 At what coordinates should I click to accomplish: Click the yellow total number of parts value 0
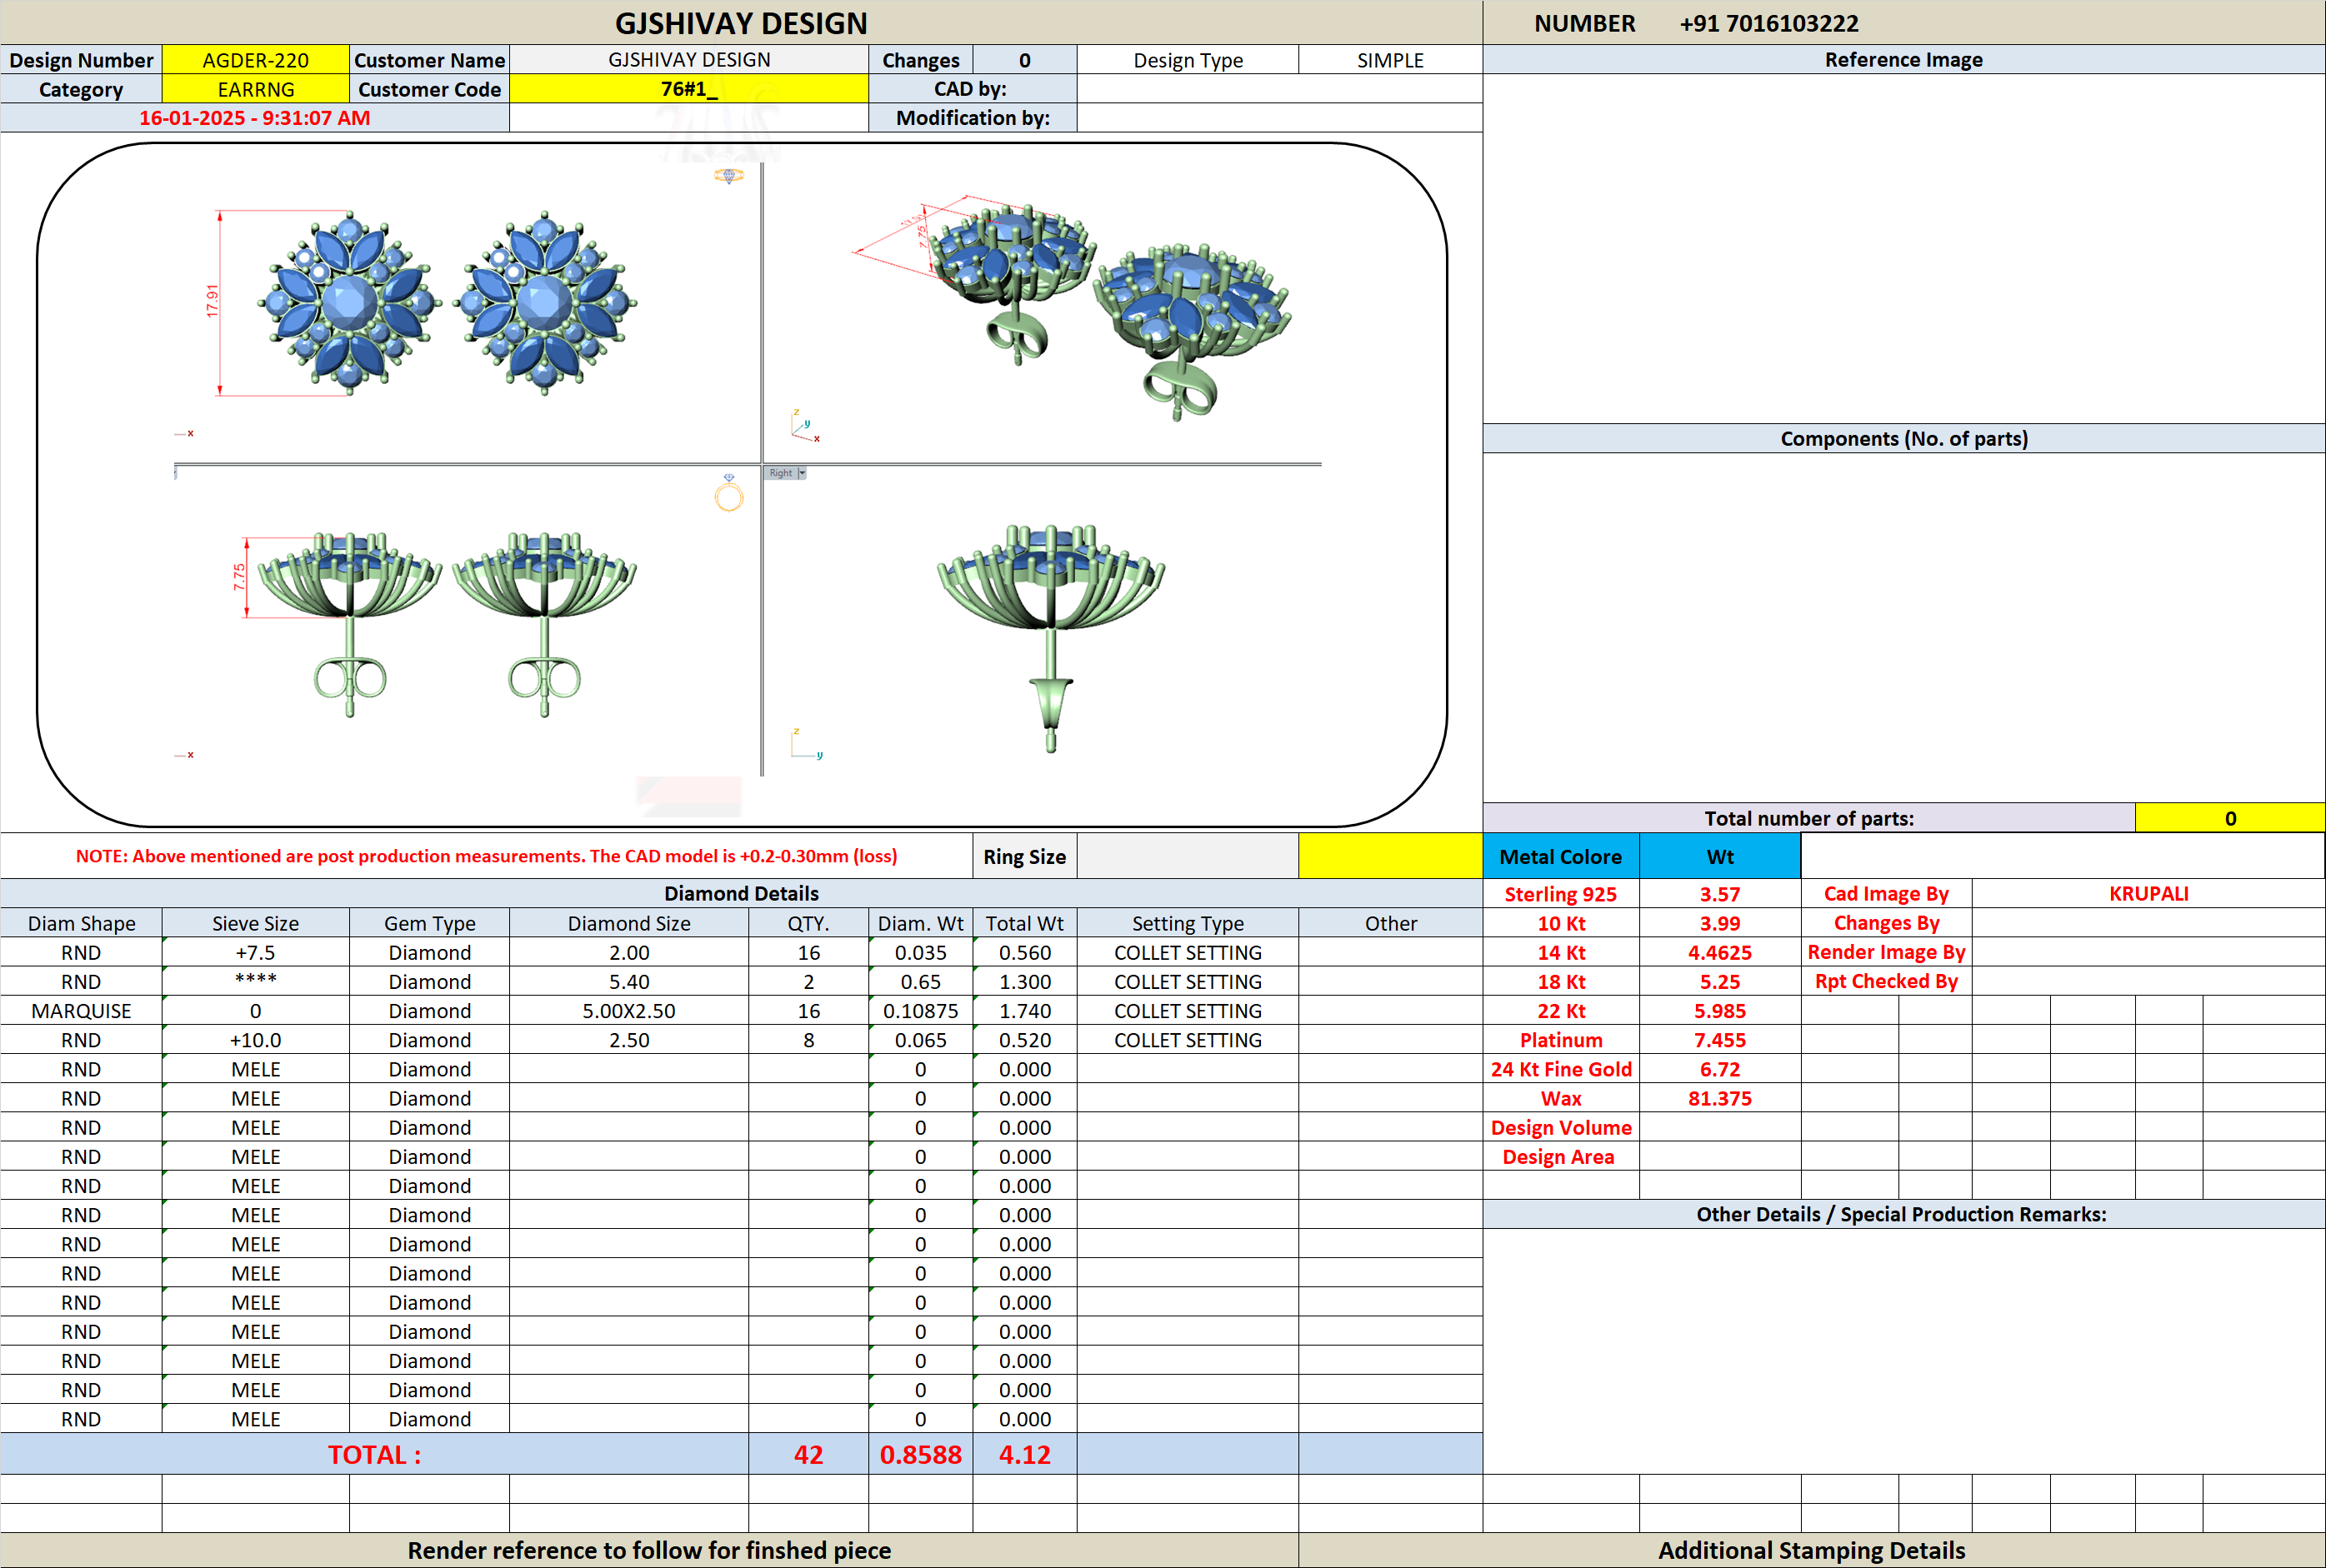coord(2230,818)
